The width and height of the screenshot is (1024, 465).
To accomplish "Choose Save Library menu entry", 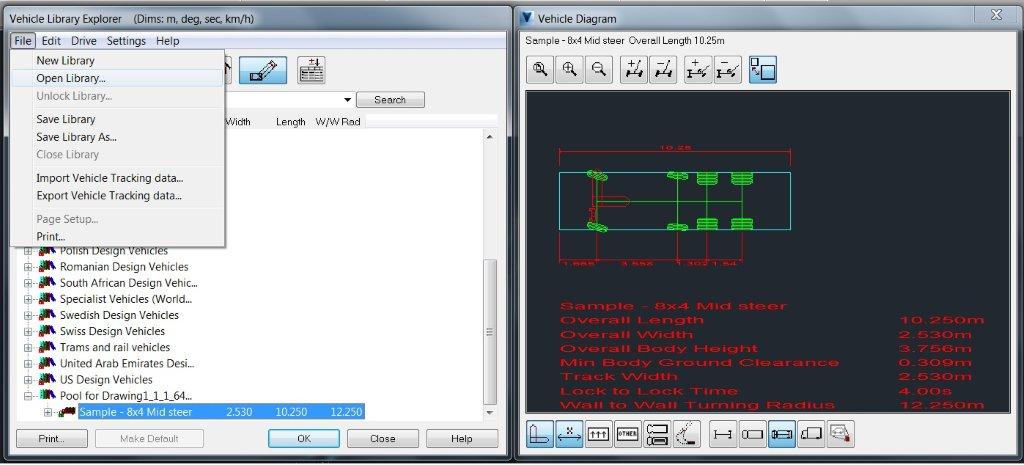I will 118,120.
